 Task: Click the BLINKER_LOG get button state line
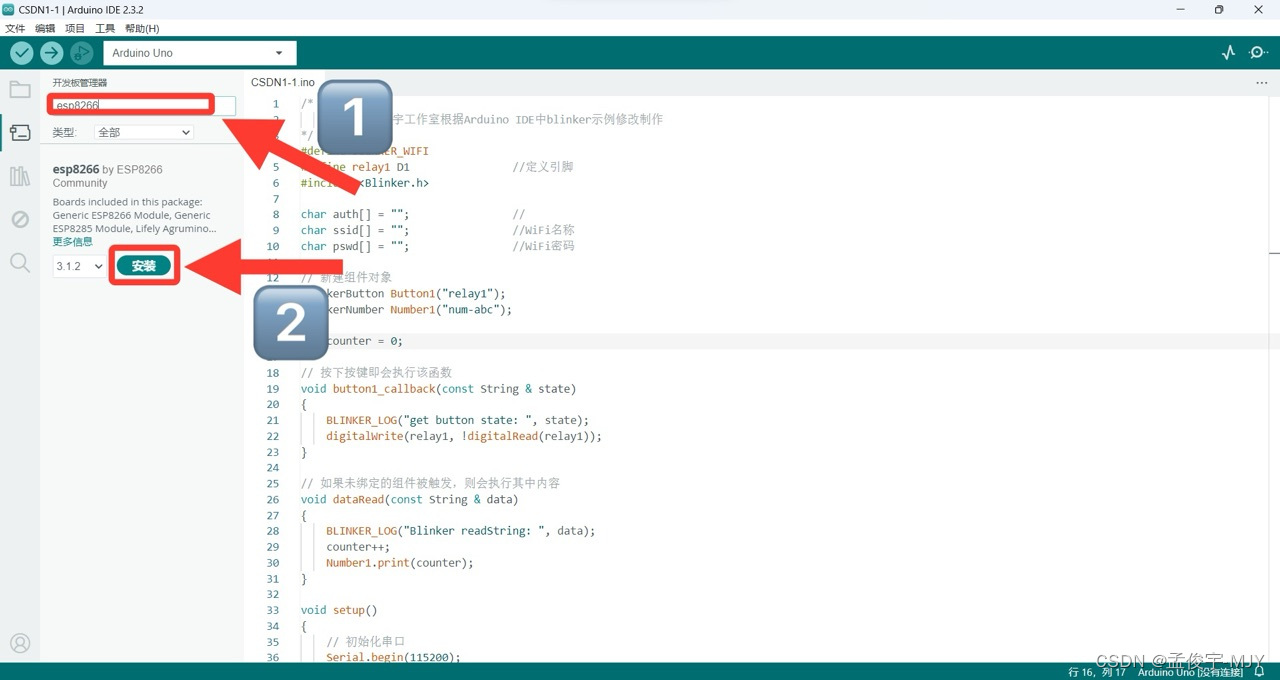(457, 420)
